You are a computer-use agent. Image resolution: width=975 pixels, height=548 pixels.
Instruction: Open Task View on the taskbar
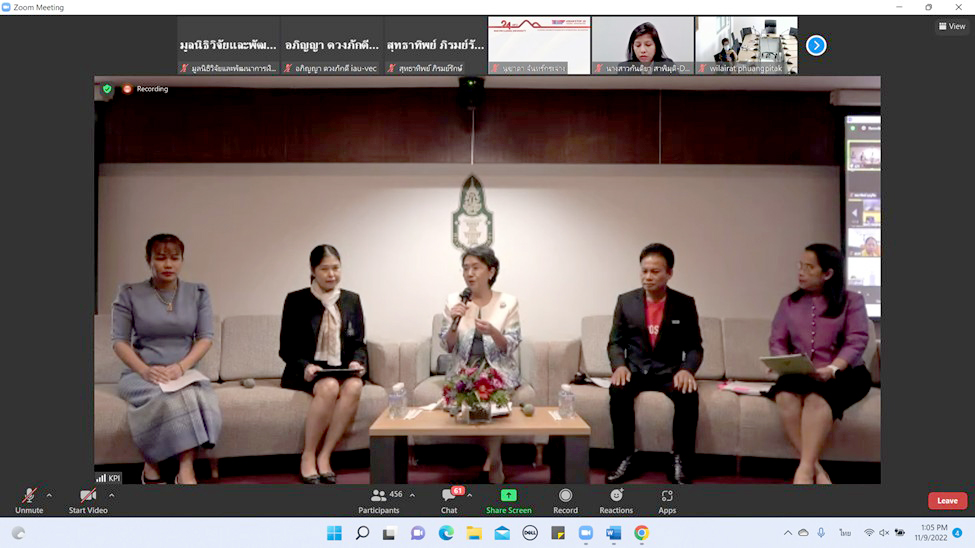point(389,533)
